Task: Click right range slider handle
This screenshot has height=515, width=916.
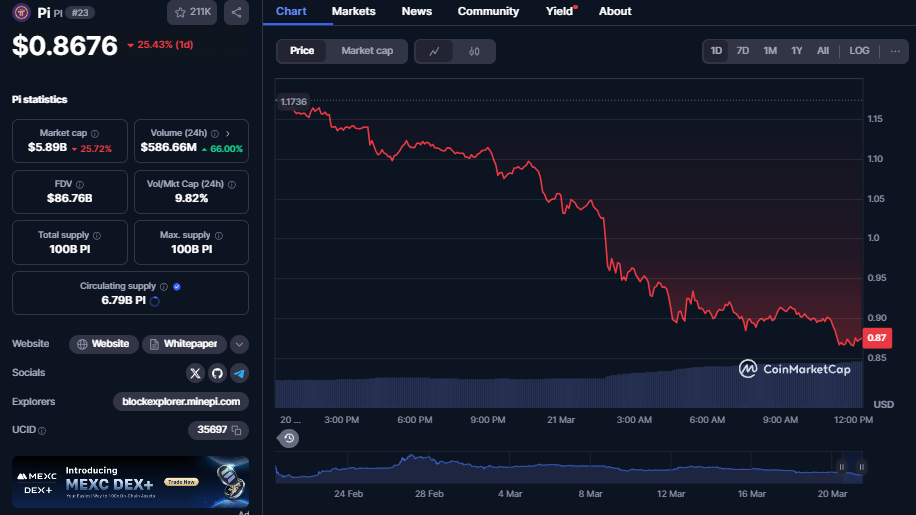Action: click(861, 467)
